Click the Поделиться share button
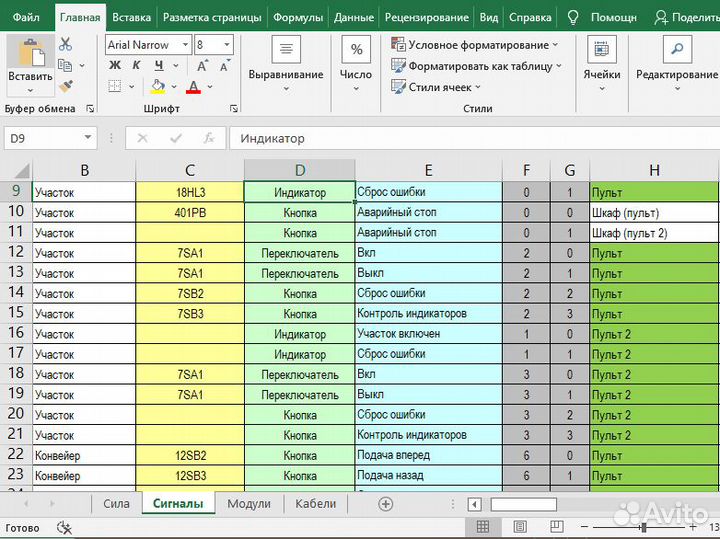 point(687,17)
